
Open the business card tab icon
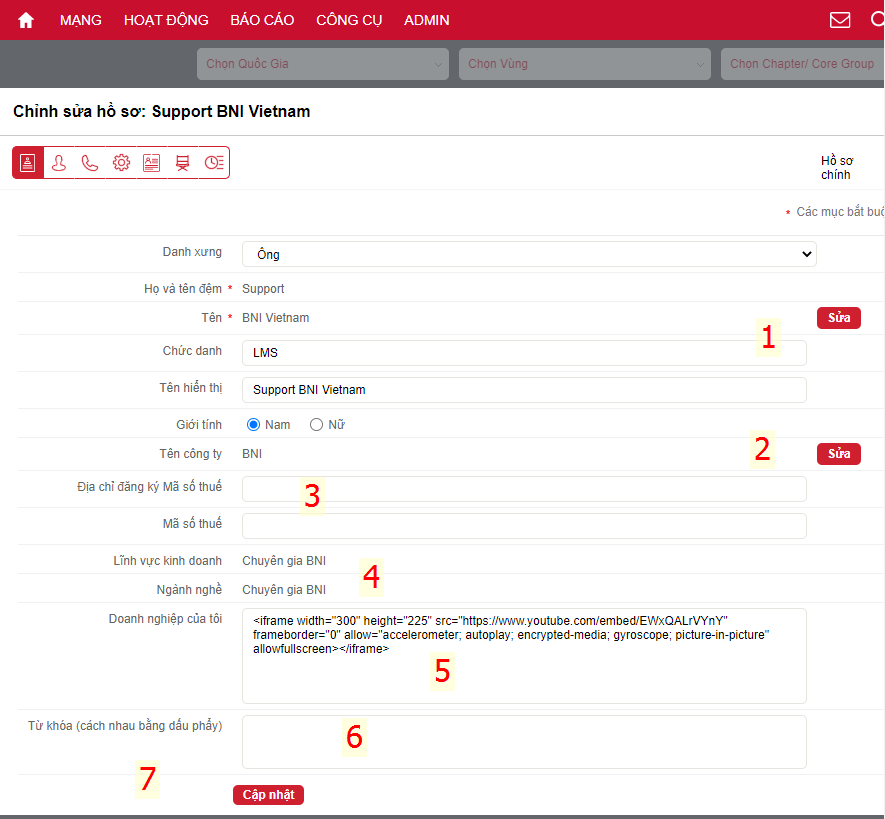151,163
